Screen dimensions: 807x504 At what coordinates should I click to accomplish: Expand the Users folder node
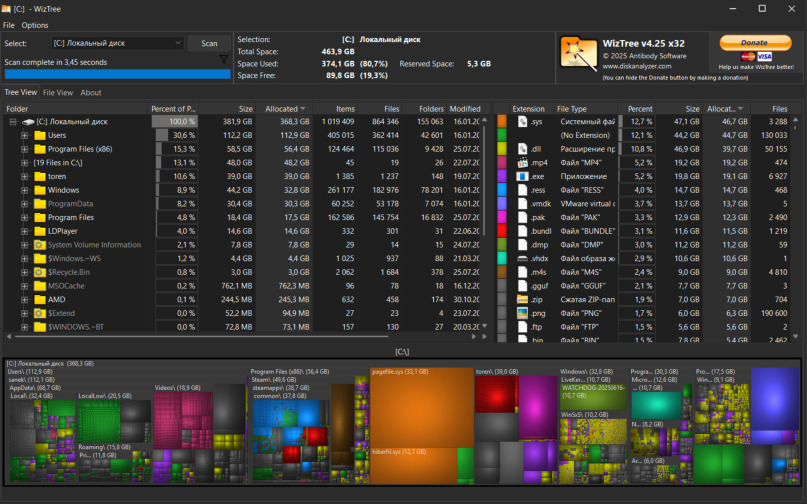pyautogui.click(x=24, y=135)
